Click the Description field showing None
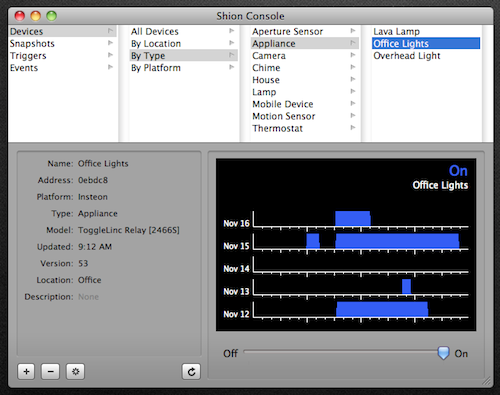 pyautogui.click(x=88, y=297)
